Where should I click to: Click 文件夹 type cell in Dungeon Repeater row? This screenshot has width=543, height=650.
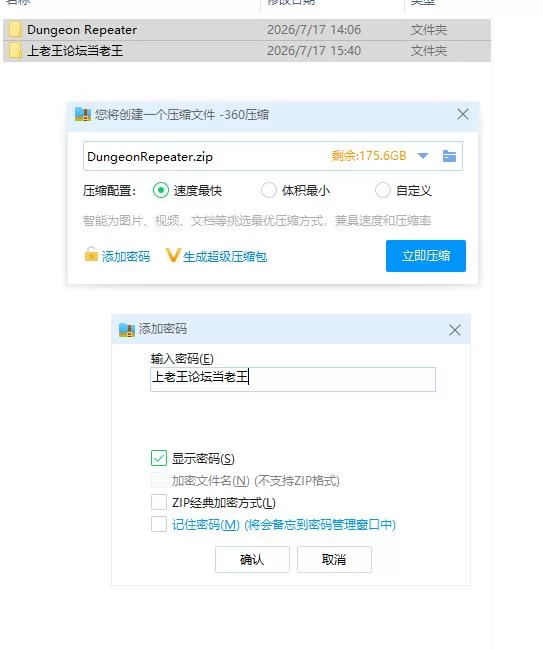coord(429,30)
